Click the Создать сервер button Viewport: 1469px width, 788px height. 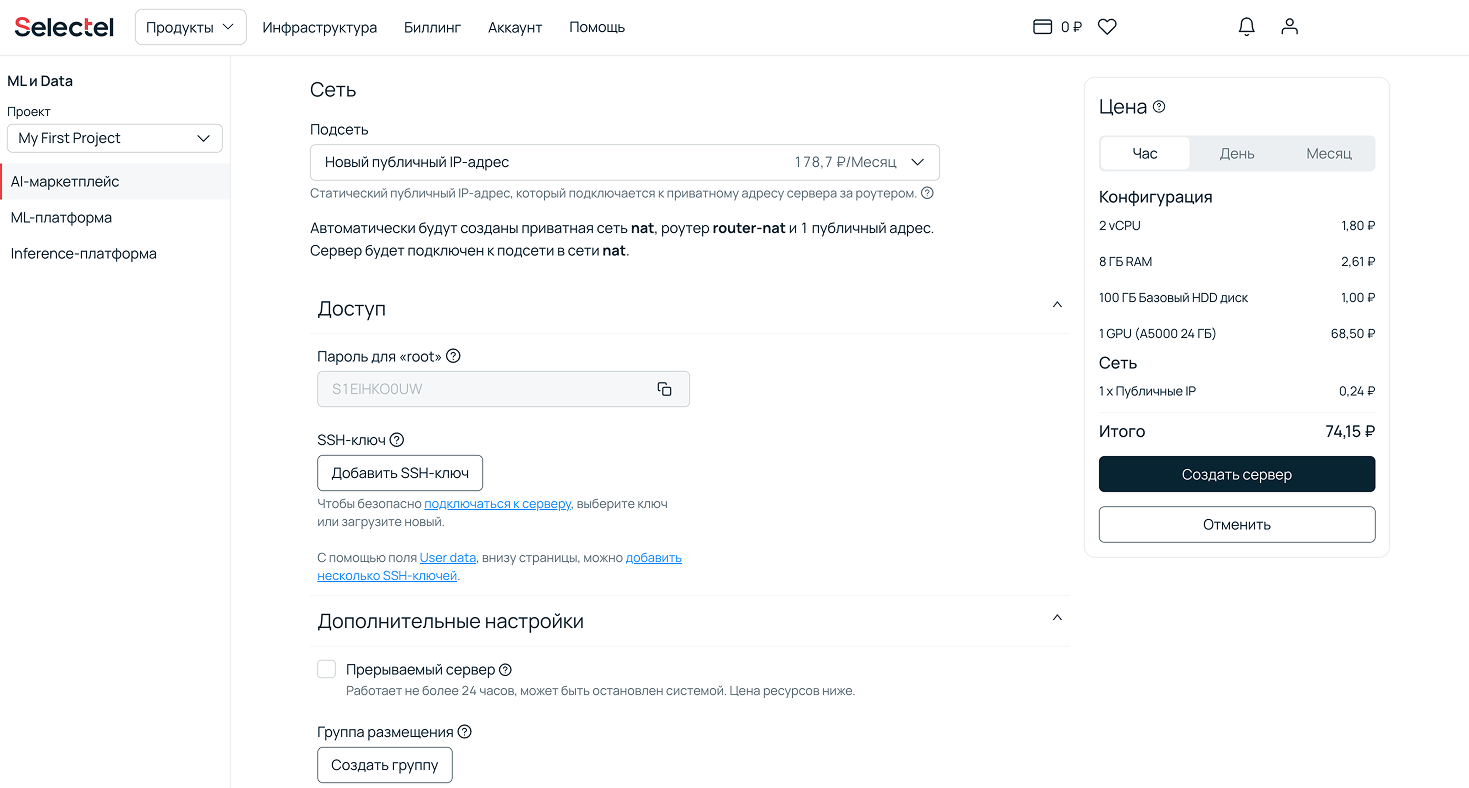click(x=1236, y=474)
